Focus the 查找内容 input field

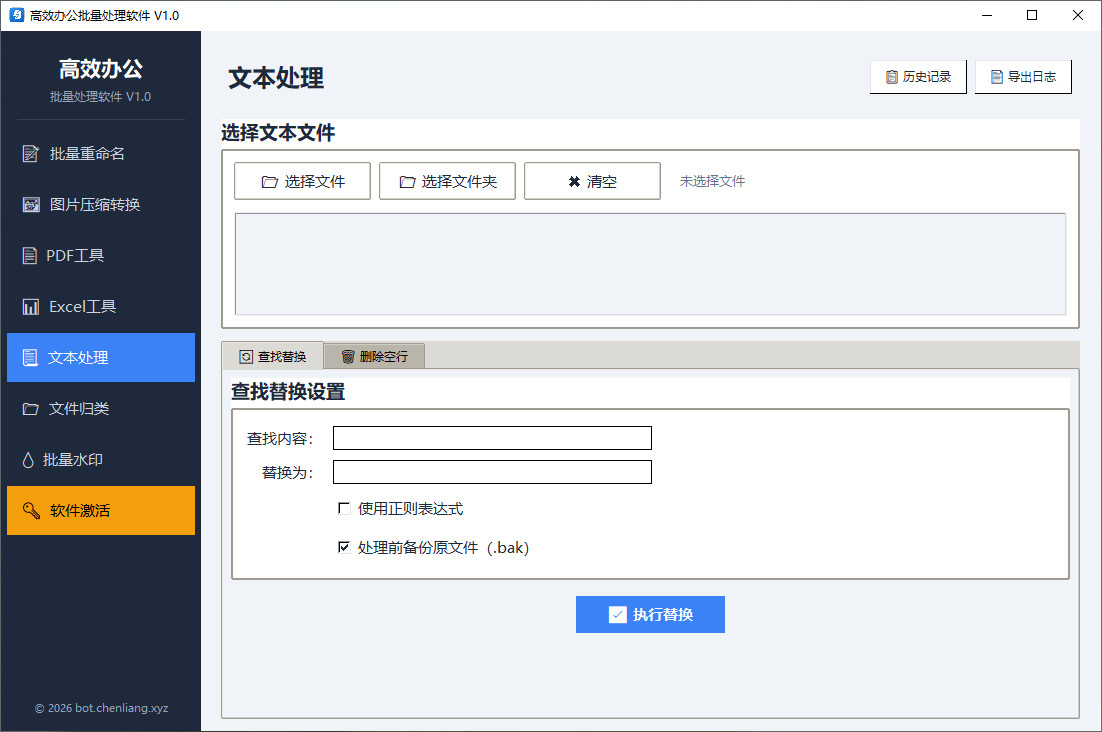point(492,438)
